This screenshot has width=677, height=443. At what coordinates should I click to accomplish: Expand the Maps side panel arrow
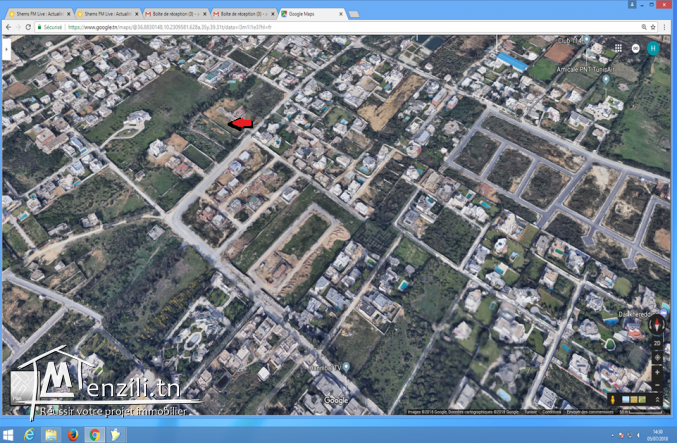pos(6,48)
